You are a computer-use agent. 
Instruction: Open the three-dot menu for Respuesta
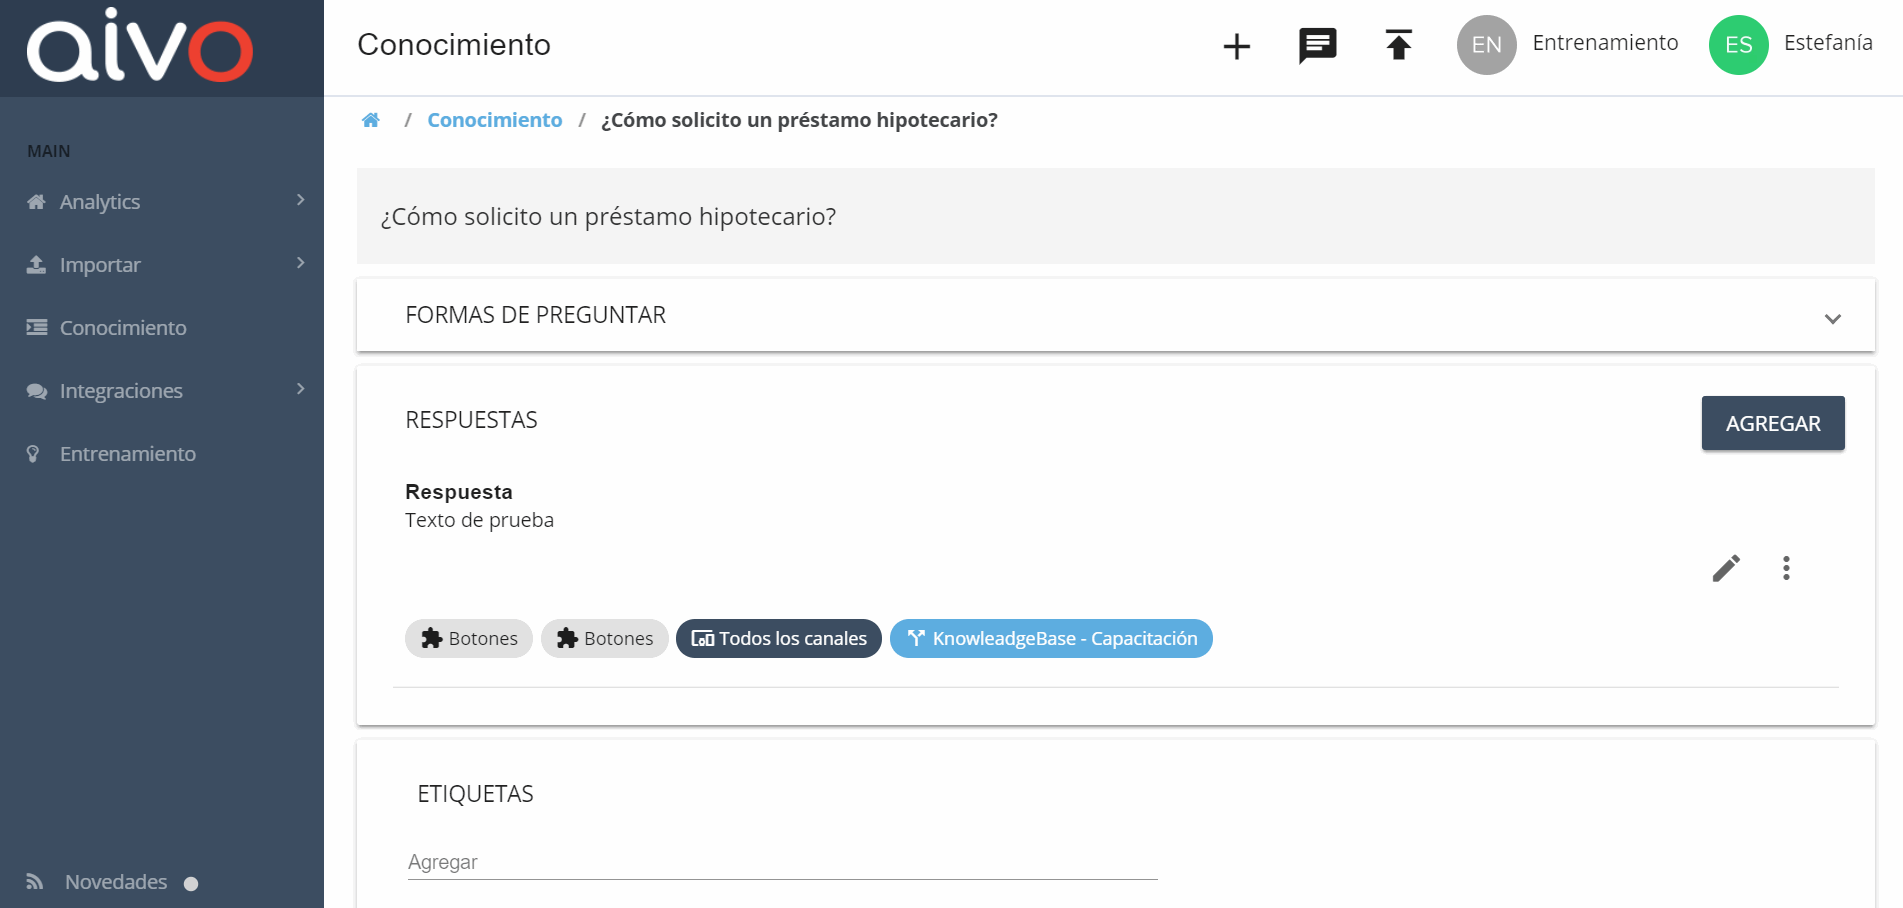tap(1786, 568)
